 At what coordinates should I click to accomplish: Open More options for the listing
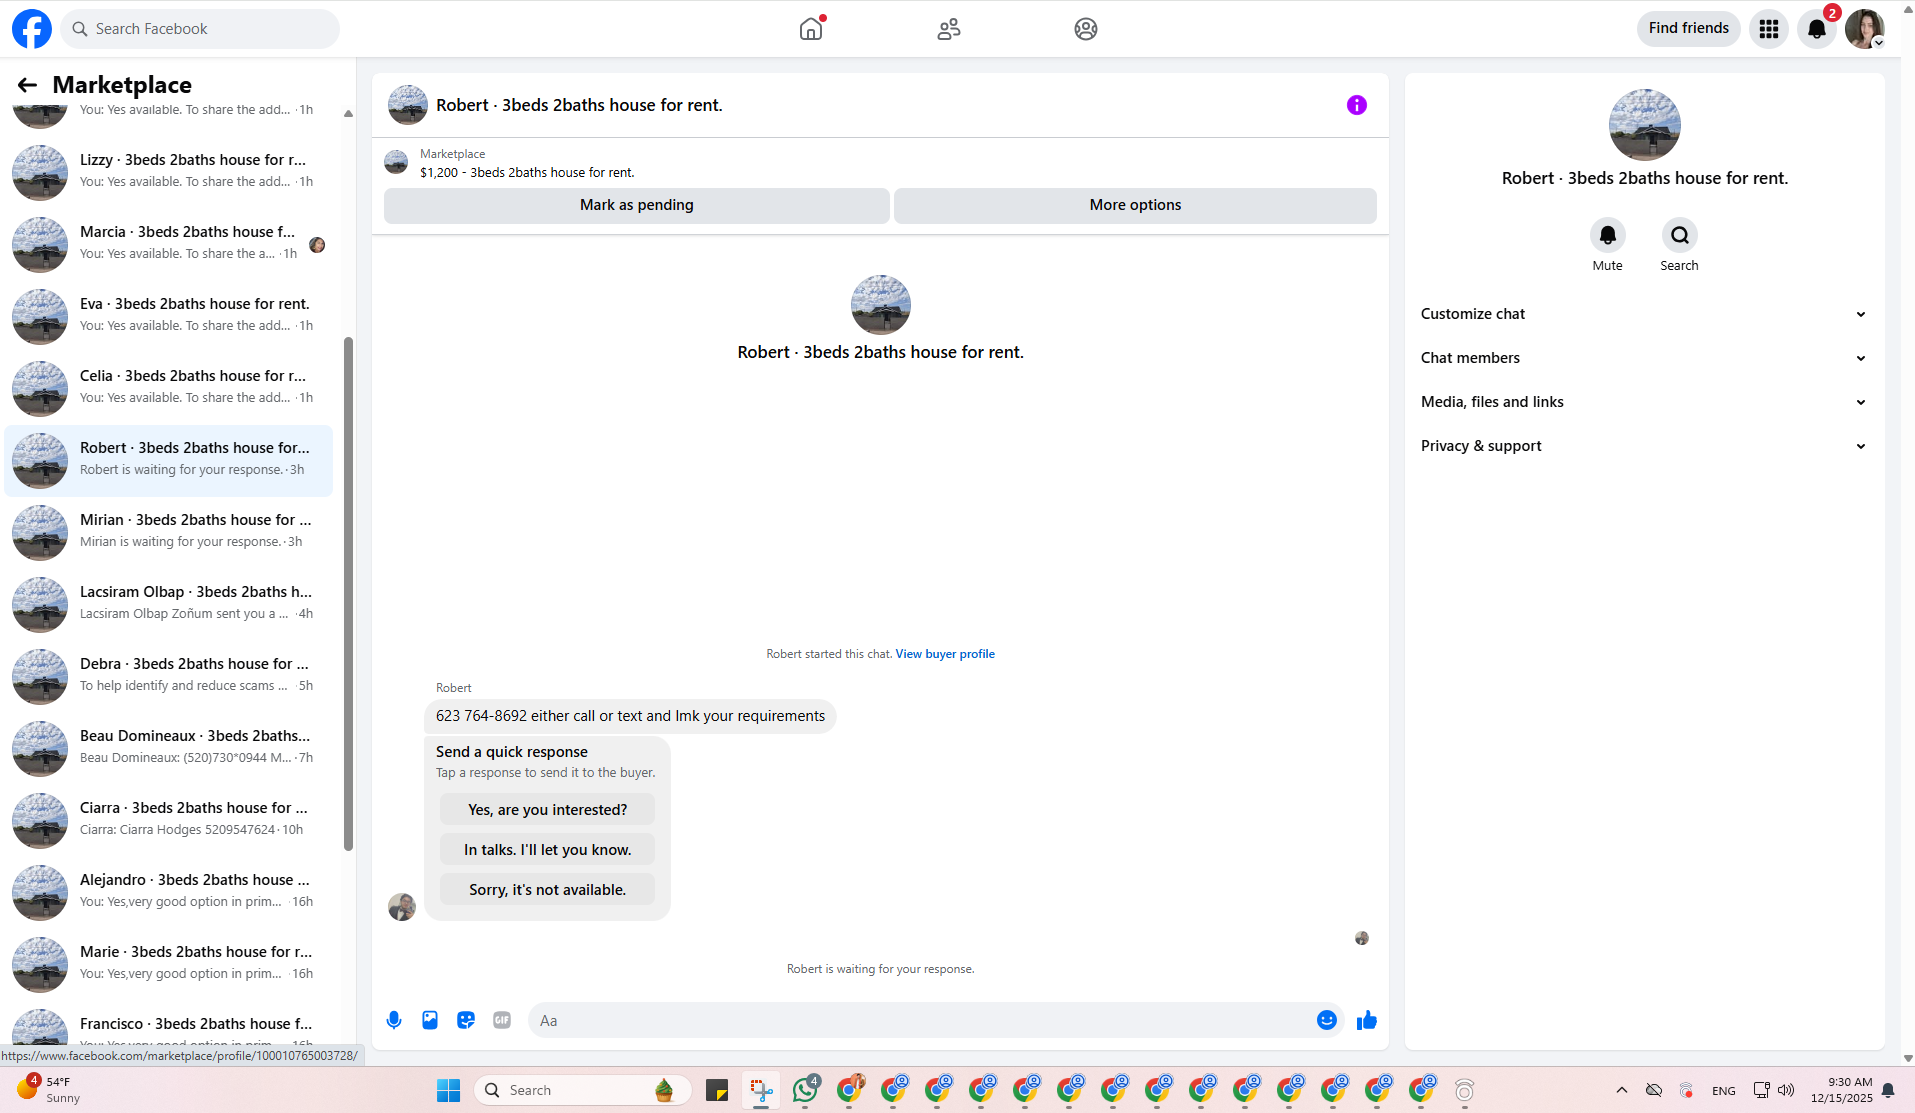[x=1135, y=205]
